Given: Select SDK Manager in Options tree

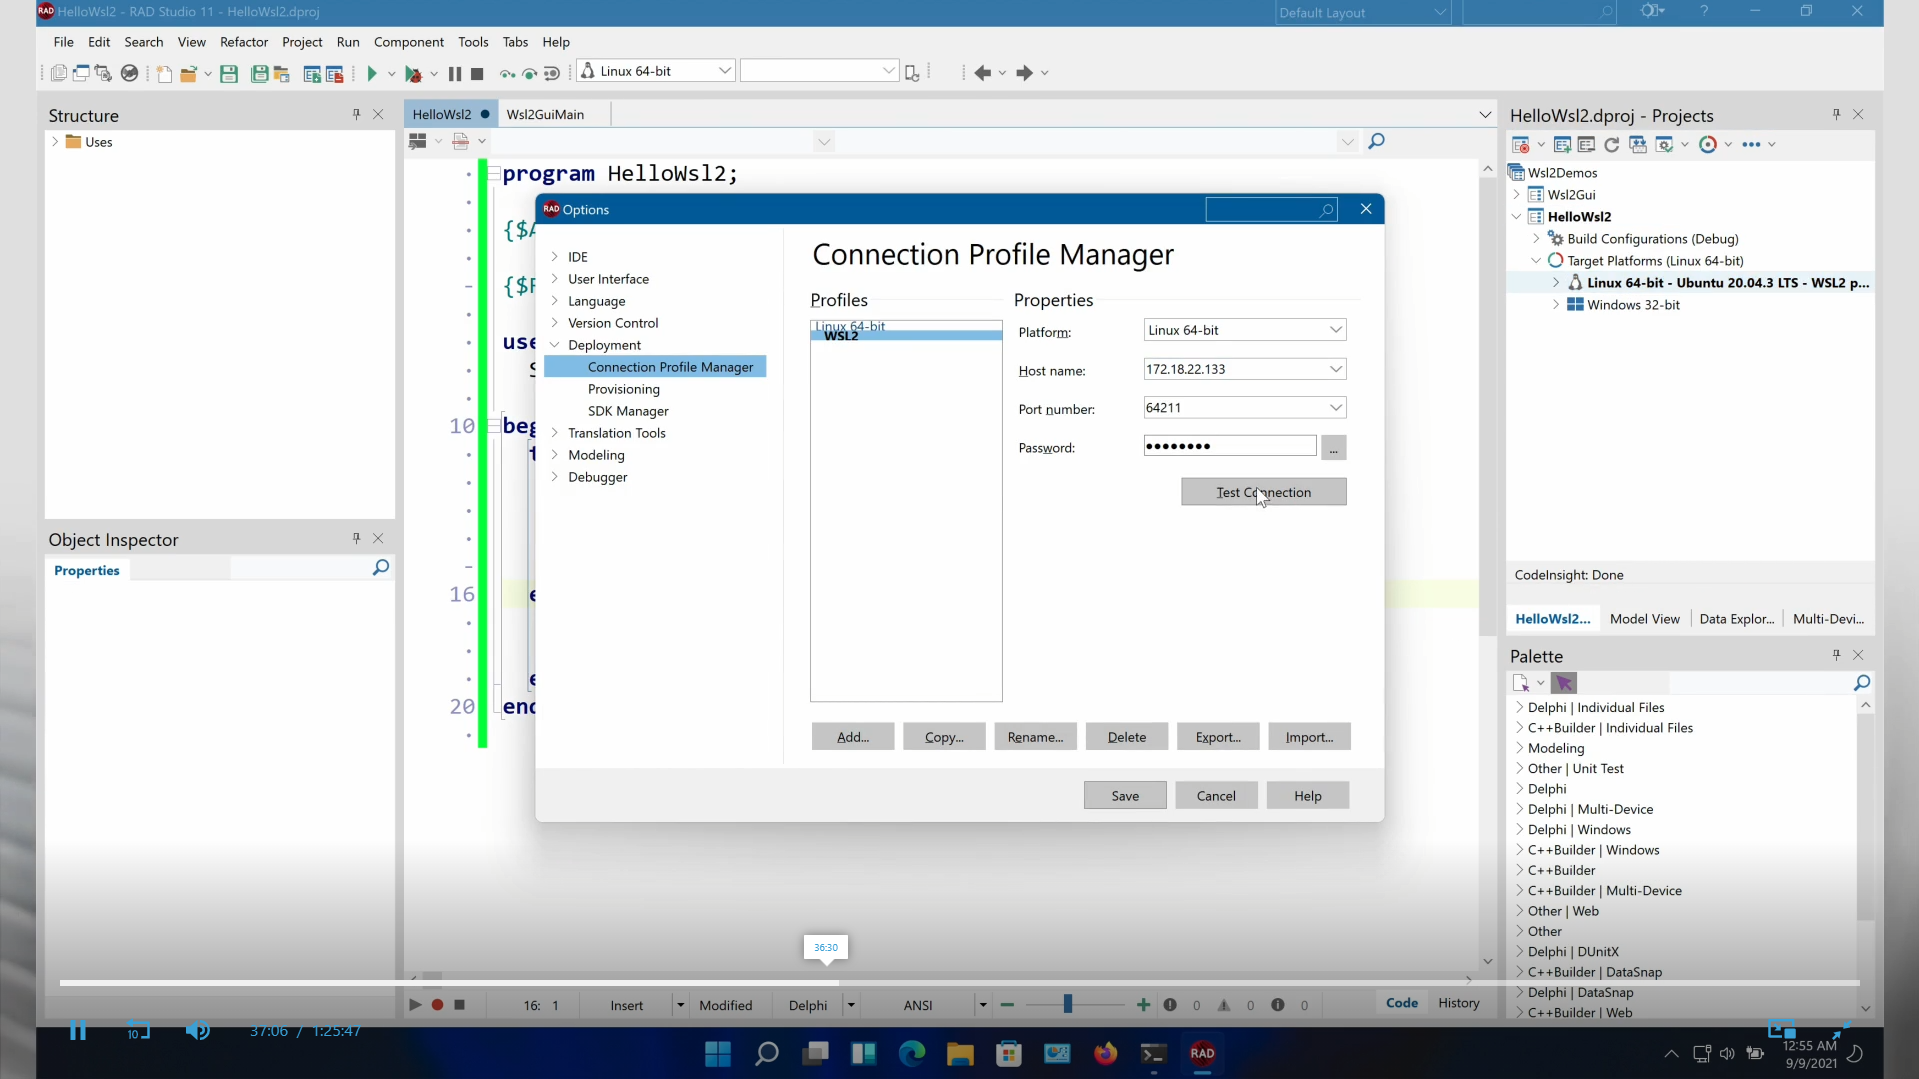Looking at the screenshot, I should (x=628, y=411).
